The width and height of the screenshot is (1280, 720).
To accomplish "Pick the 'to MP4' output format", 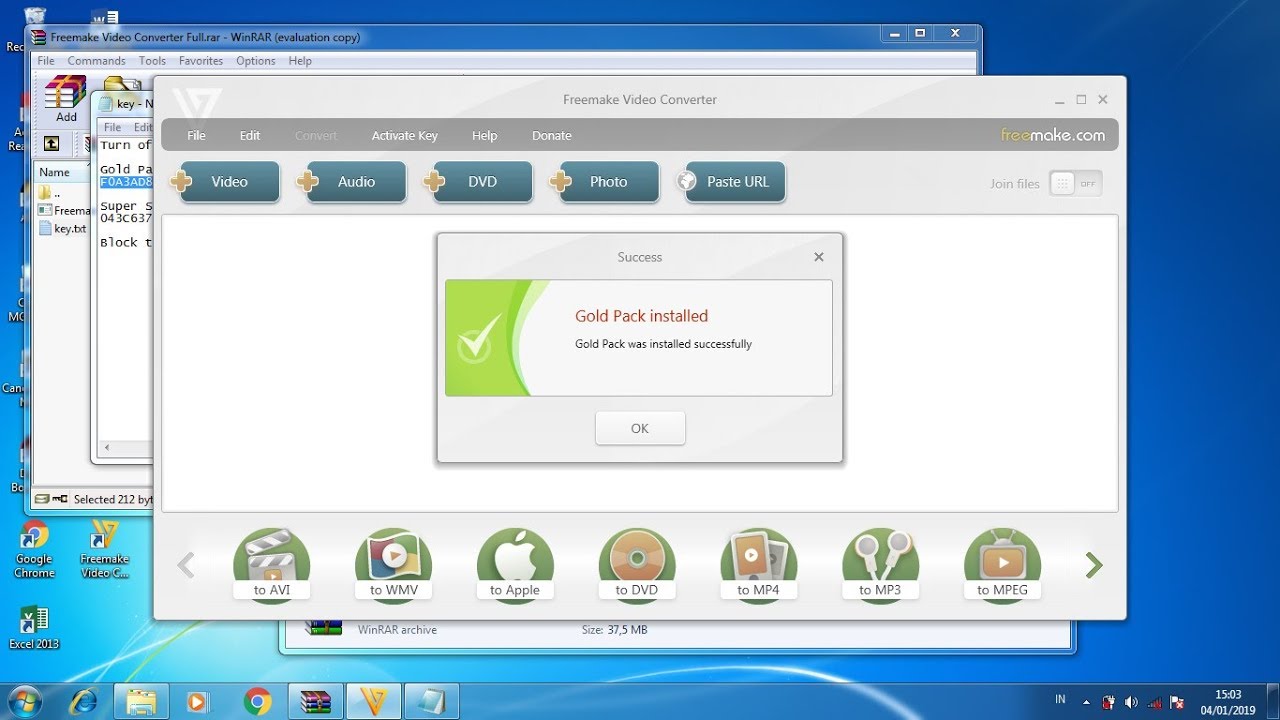I will (x=758, y=565).
